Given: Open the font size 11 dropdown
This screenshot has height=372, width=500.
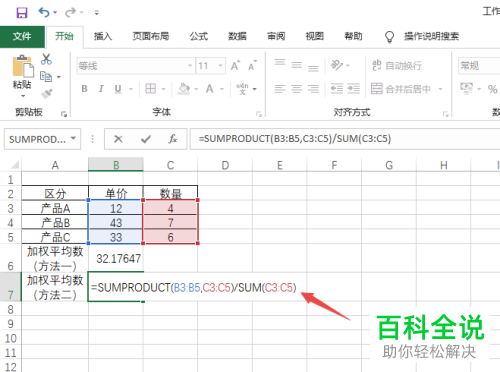Looking at the screenshot, I should coord(220,65).
